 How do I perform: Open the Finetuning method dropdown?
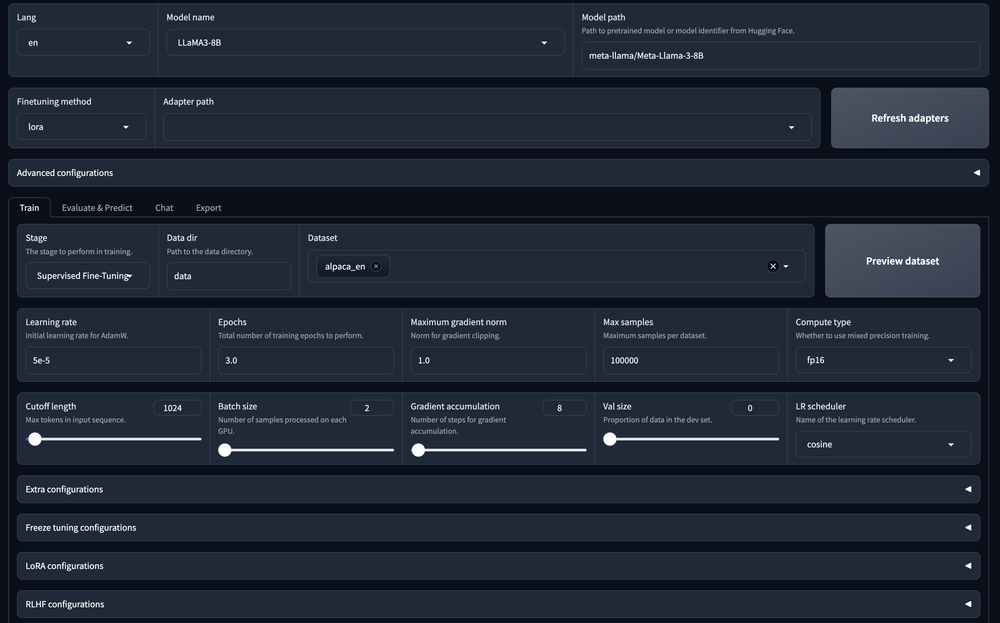click(81, 127)
